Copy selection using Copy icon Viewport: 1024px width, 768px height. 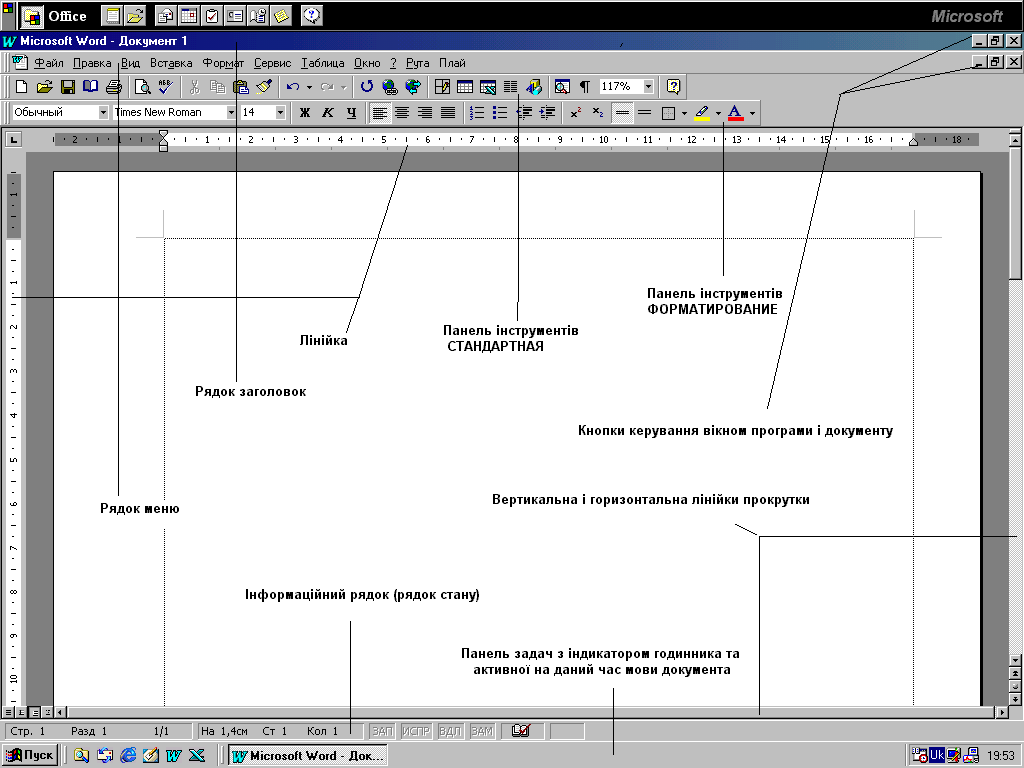[217, 86]
